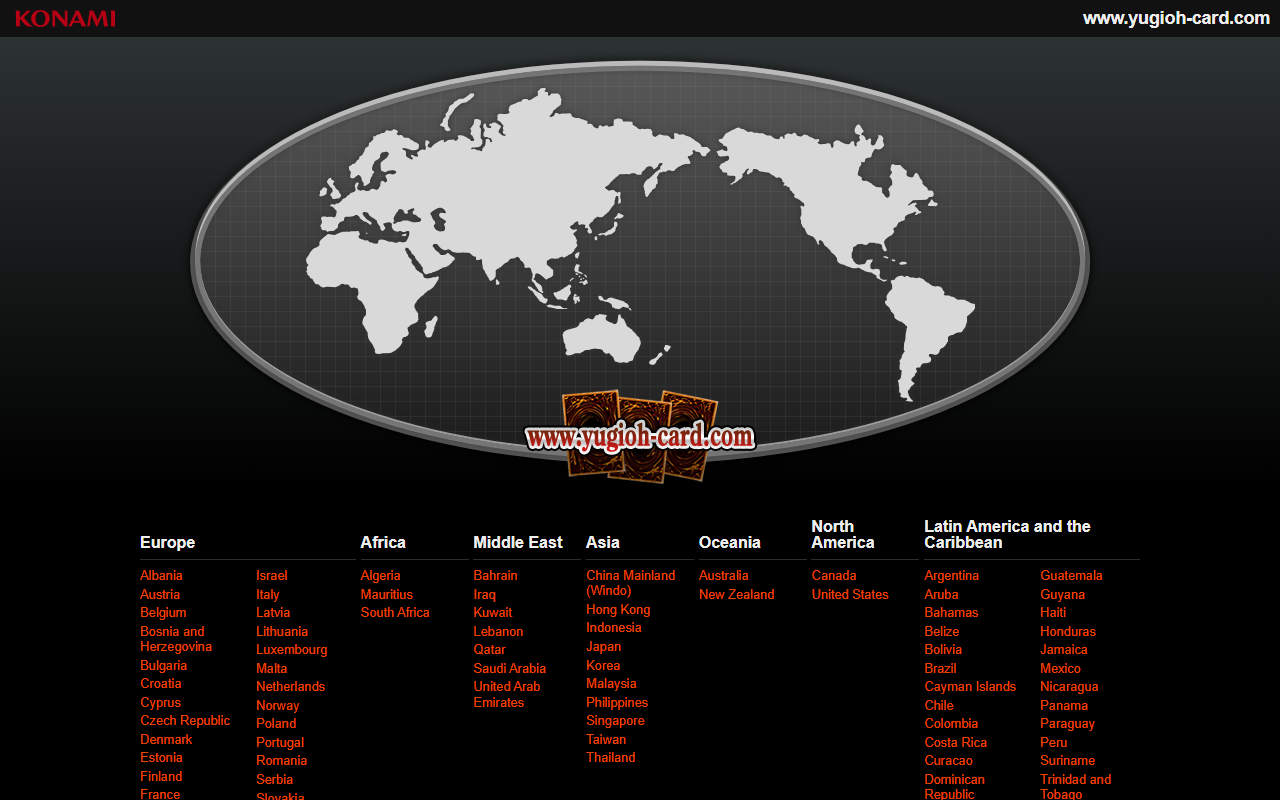This screenshot has height=800, width=1280.
Task: Open the Japan link
Action: (x=604, y=646)
